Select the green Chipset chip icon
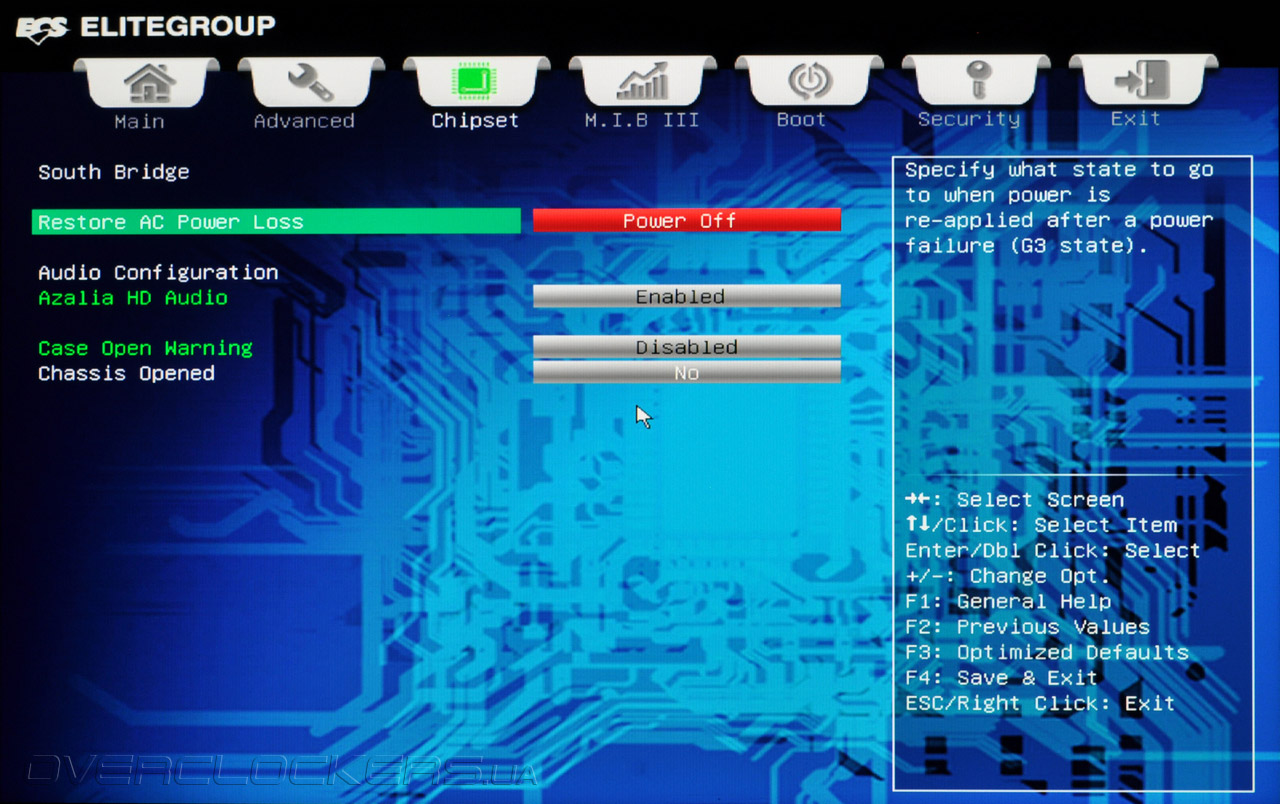 (476, 84)
